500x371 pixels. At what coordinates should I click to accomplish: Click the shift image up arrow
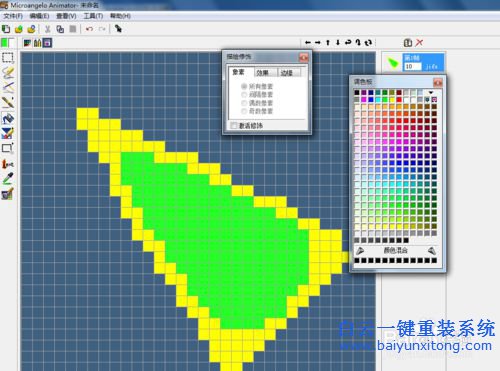pos(328,43)
